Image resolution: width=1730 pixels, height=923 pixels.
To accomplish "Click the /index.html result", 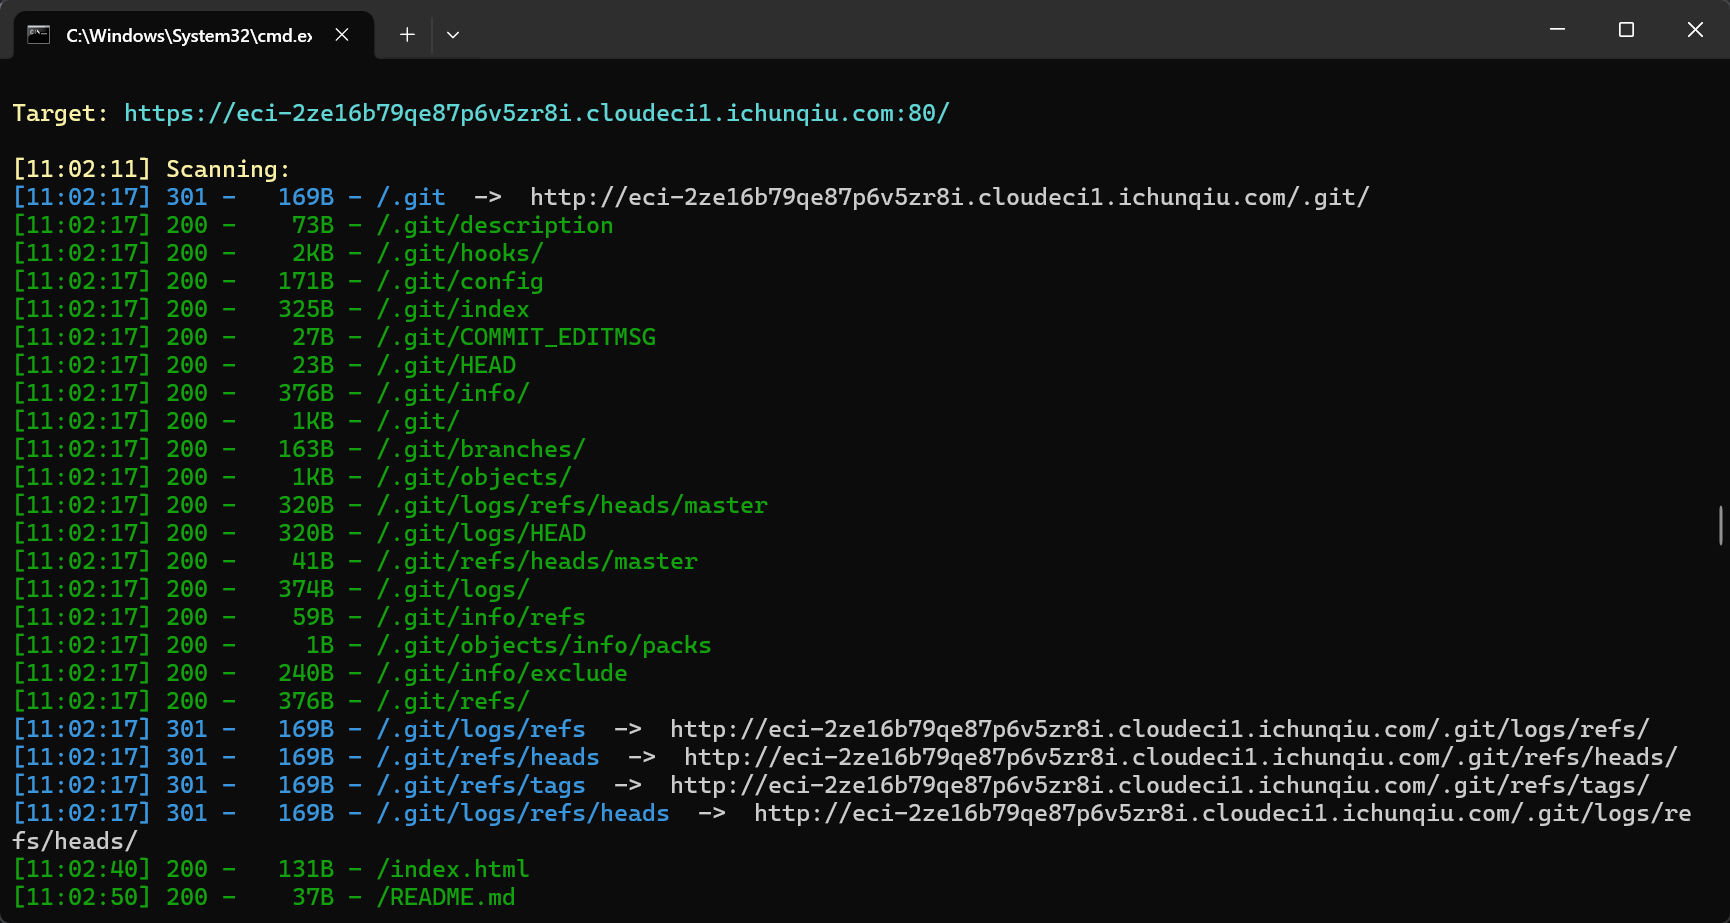I will tap(271, 869).
